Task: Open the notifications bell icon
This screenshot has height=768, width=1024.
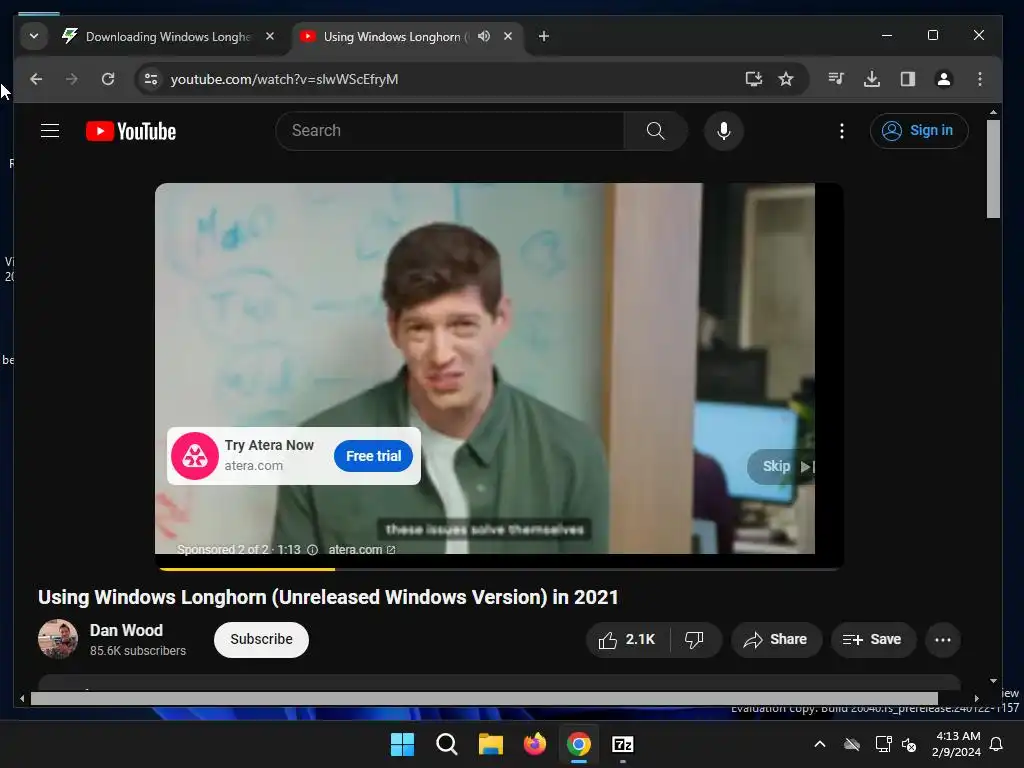Action: (x=997, y=744)
